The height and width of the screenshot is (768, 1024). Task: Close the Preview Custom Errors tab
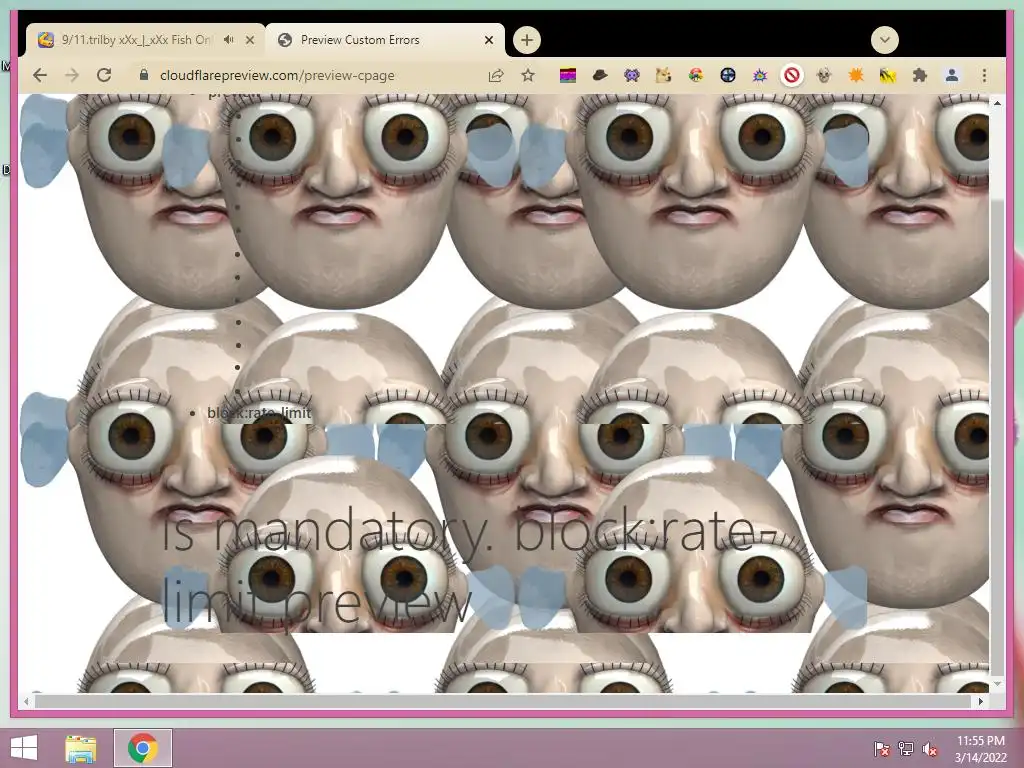pos(488,40)
